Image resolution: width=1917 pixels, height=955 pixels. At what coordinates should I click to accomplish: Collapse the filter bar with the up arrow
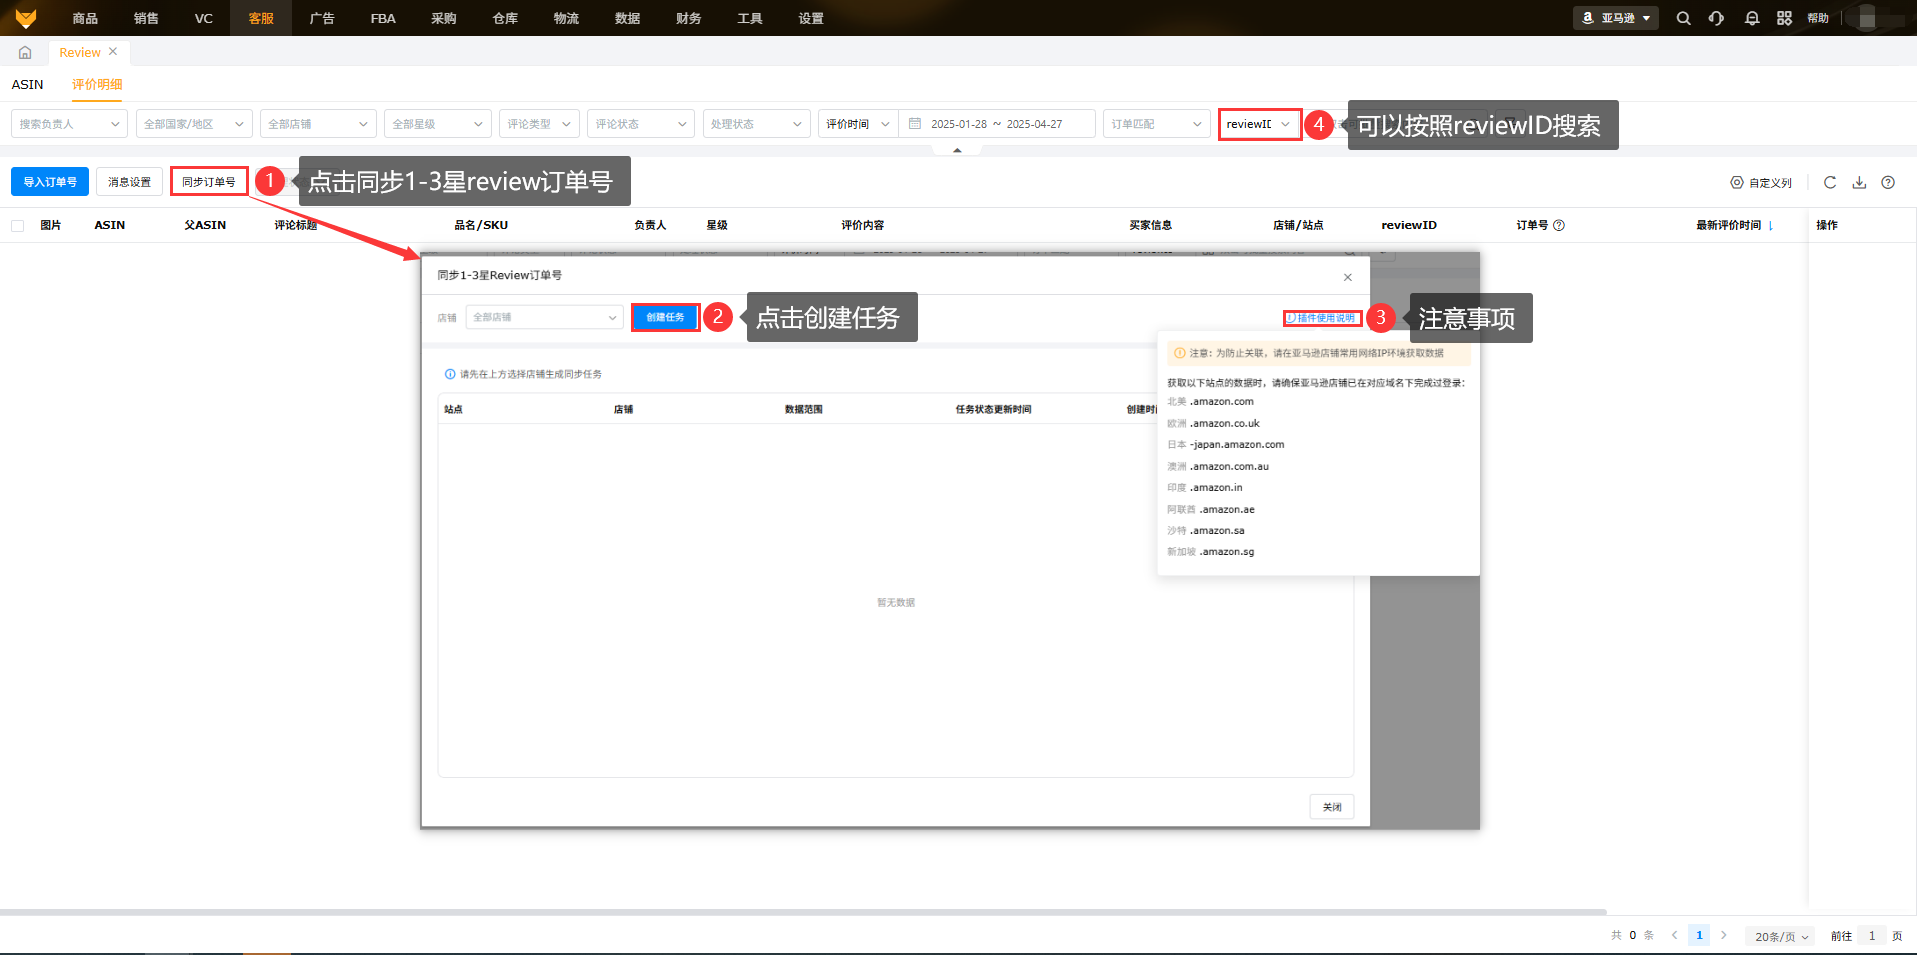tap(957, 150)
